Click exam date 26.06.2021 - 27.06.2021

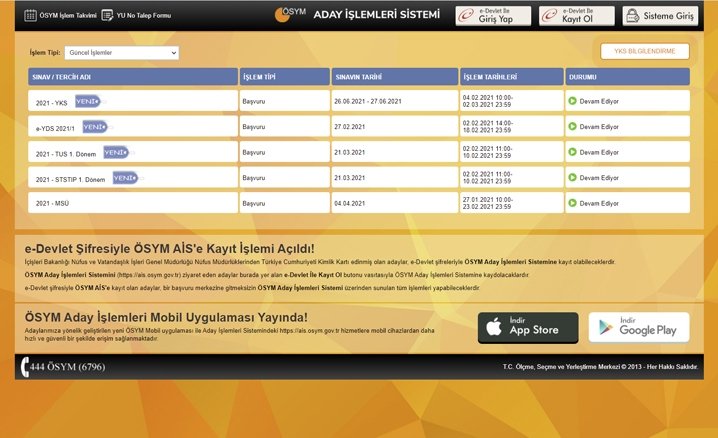368,101
